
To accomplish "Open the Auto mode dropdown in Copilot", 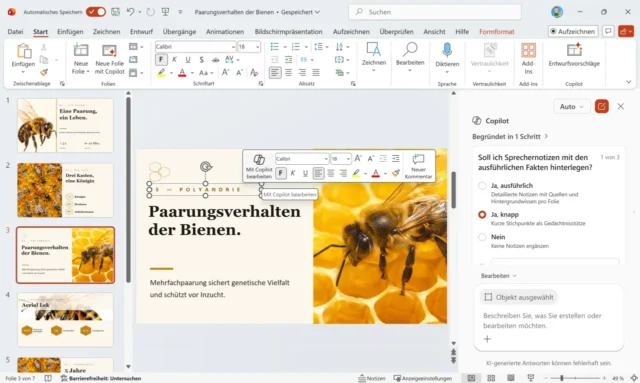I will [x=571, y=107].
